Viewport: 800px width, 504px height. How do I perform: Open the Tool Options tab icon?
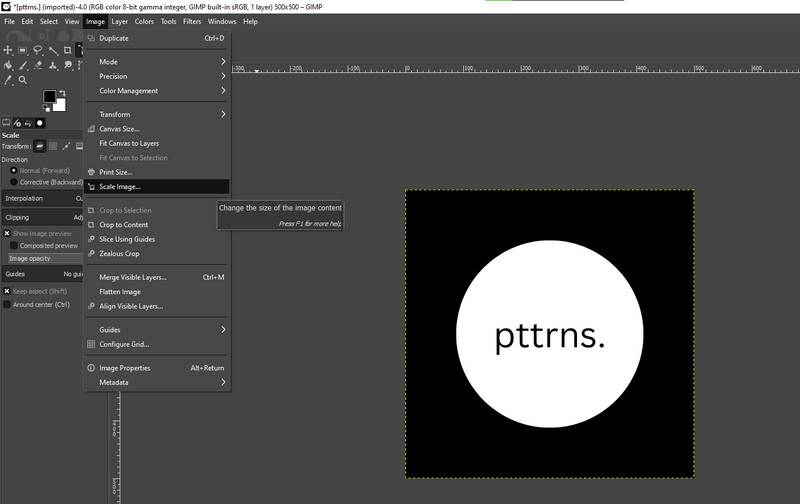6,123
